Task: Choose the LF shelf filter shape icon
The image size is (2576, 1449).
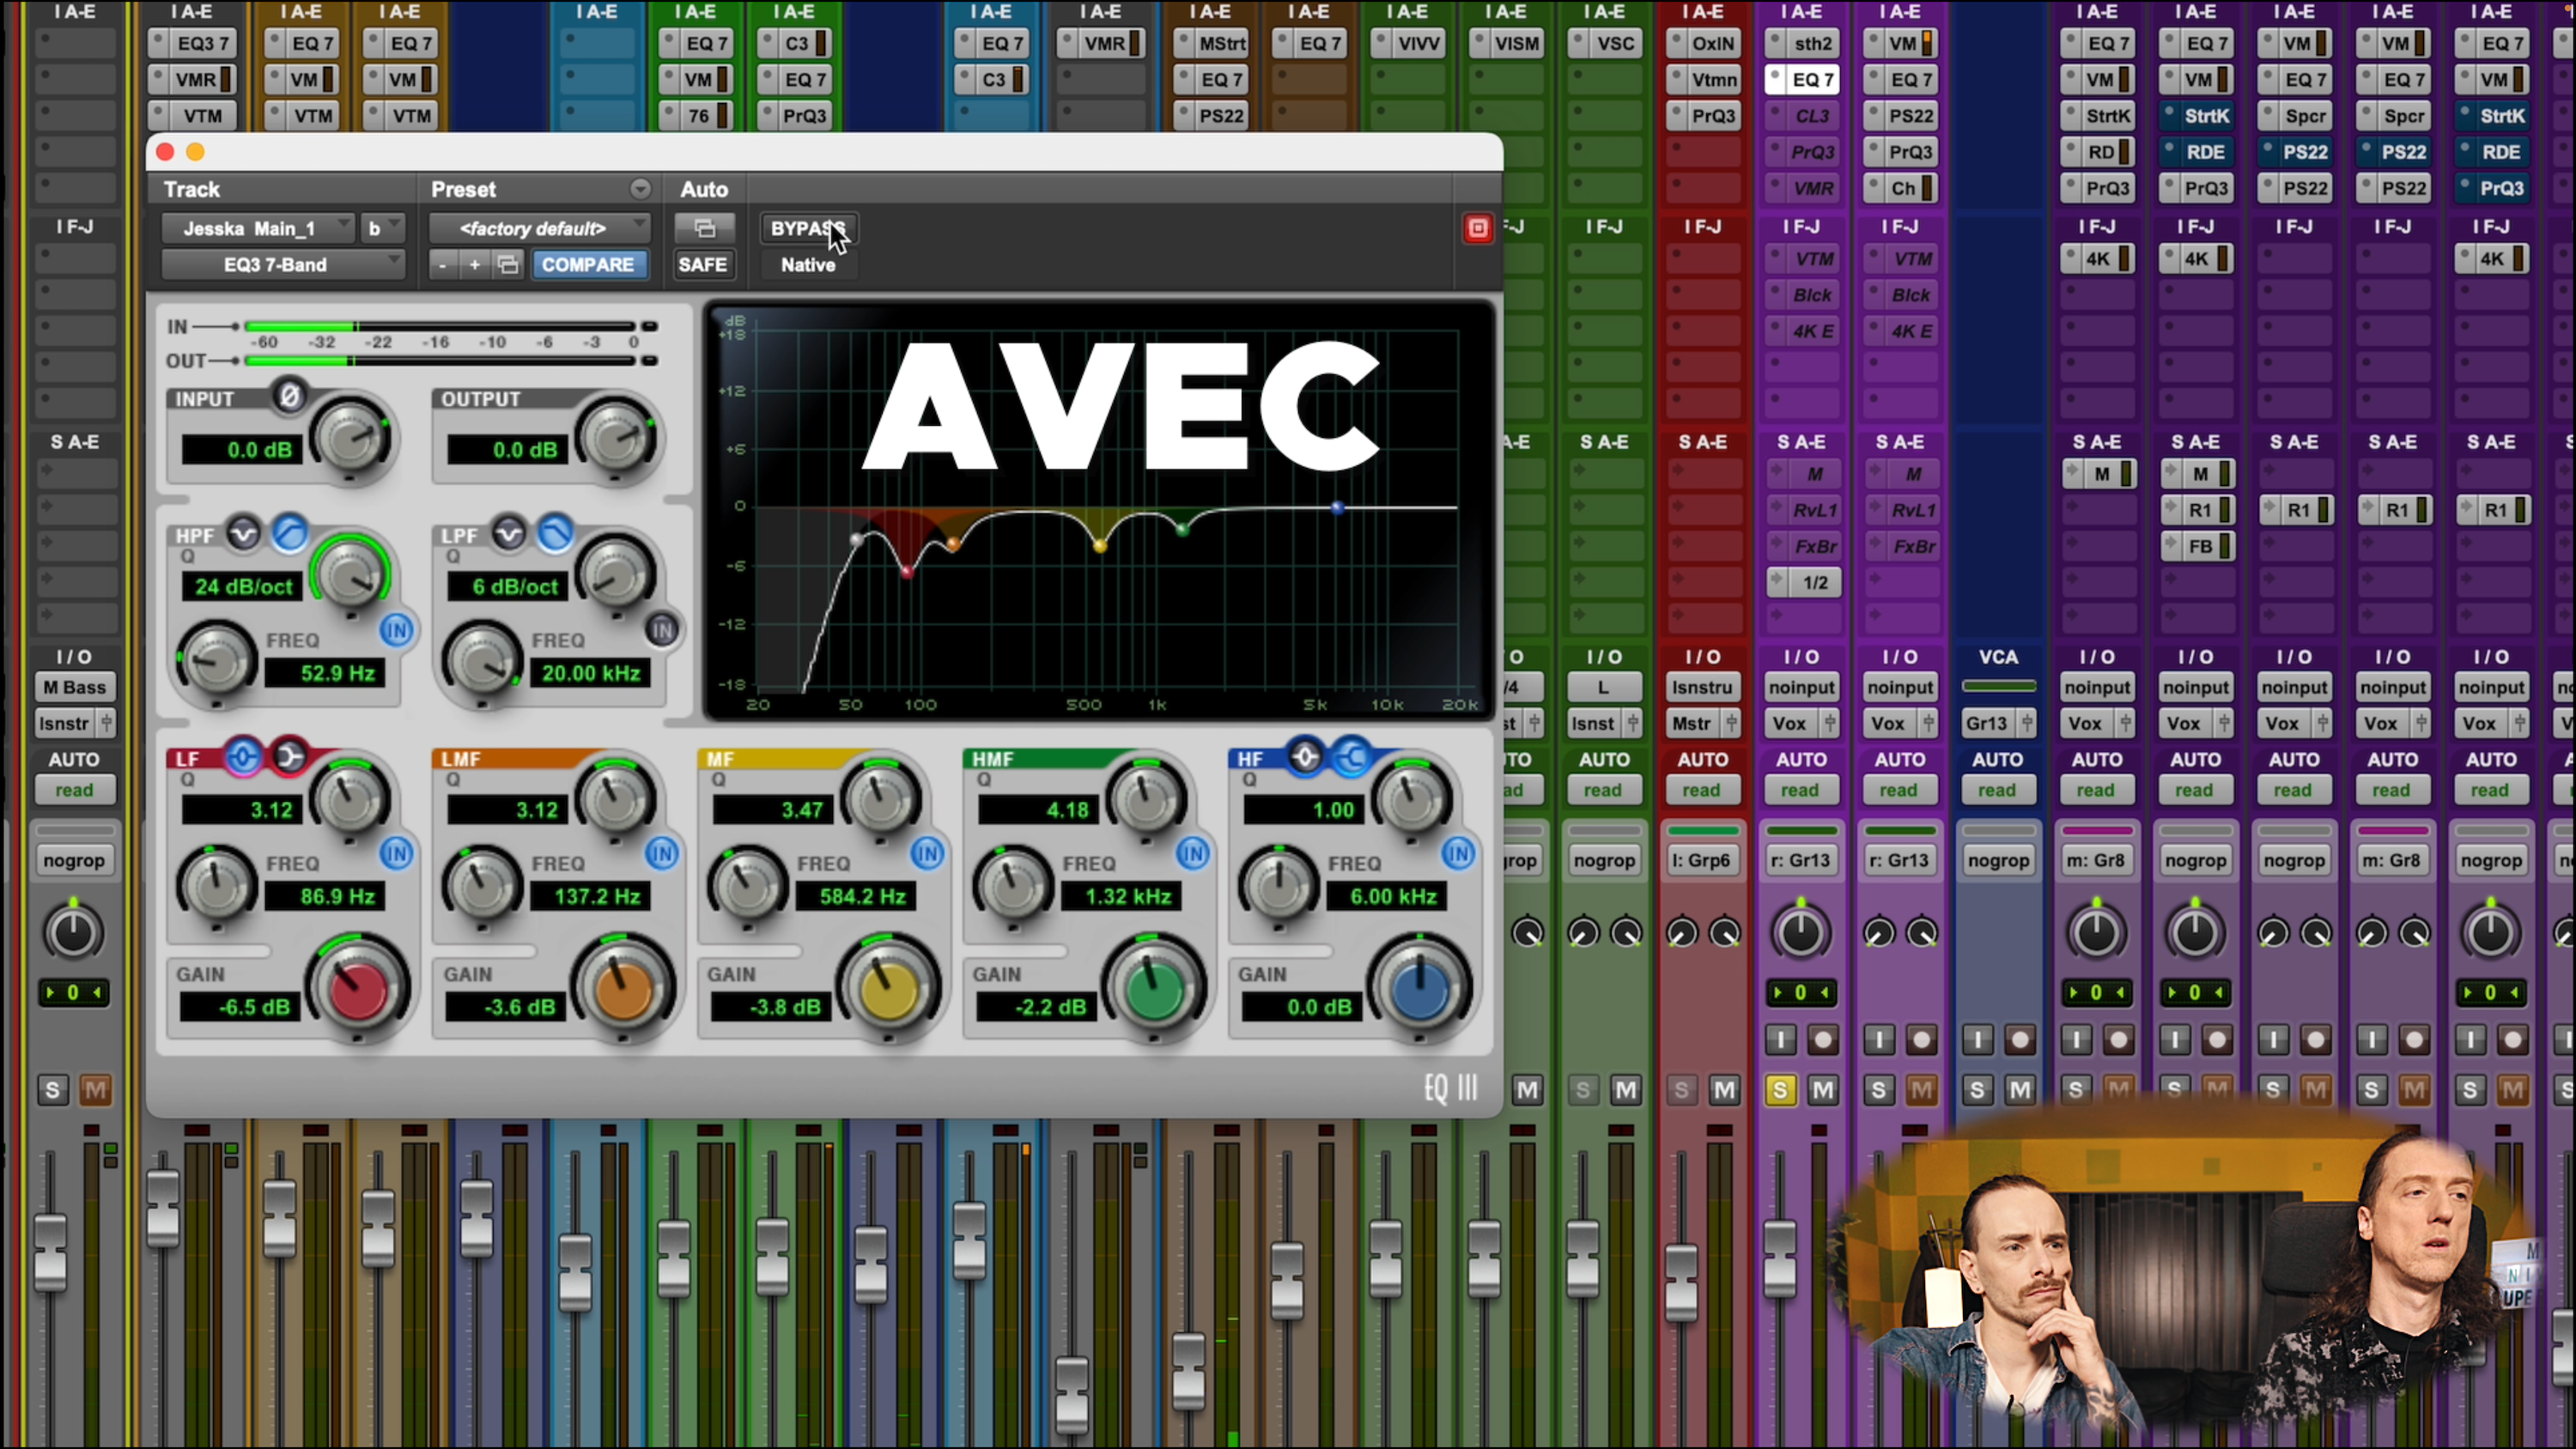Action: (289, 757)
